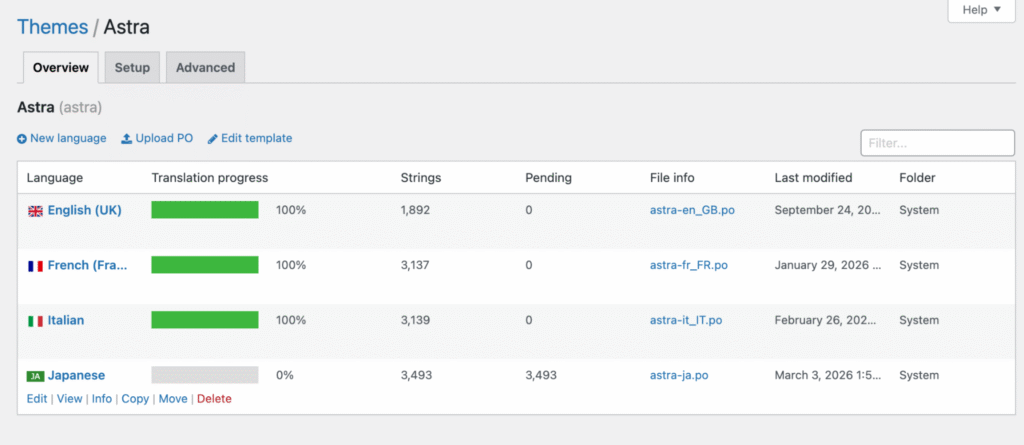Image resolution: width=1024 pixels, height=445 pixels.
Task: Click the Italian translation progress bar
Action: coord(205,320)
